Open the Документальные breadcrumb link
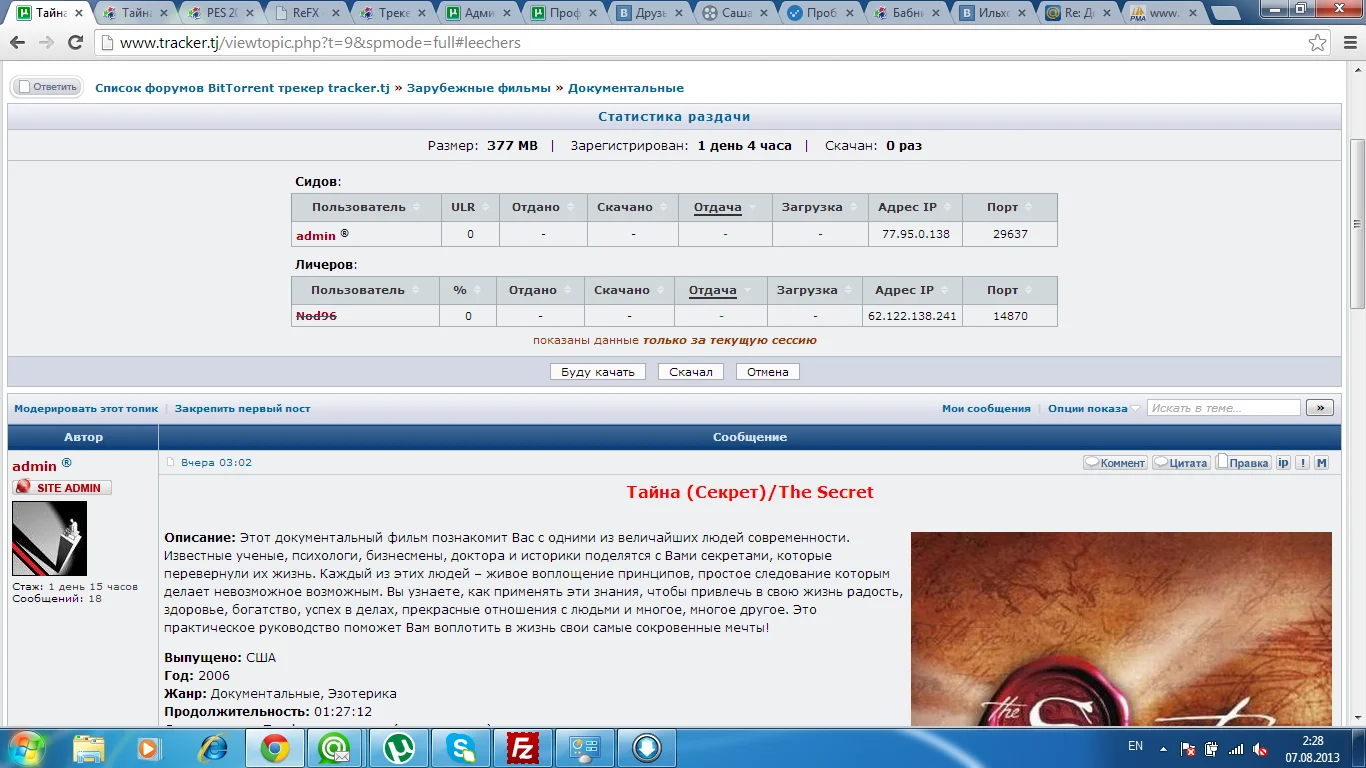The image size is (1366, 768). pos(626,88)
